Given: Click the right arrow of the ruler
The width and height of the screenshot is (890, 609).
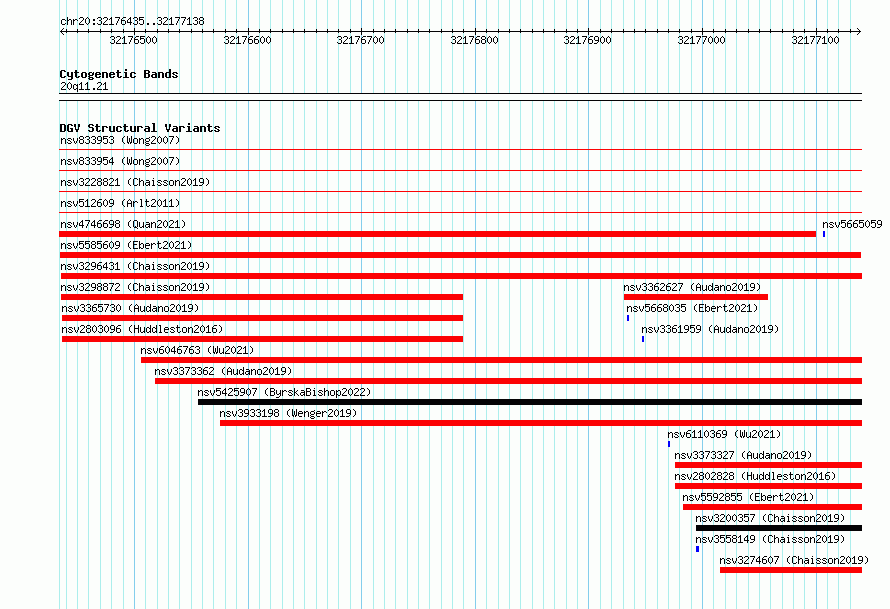Looking at the screenshot, I should click(x=859, y=31).
